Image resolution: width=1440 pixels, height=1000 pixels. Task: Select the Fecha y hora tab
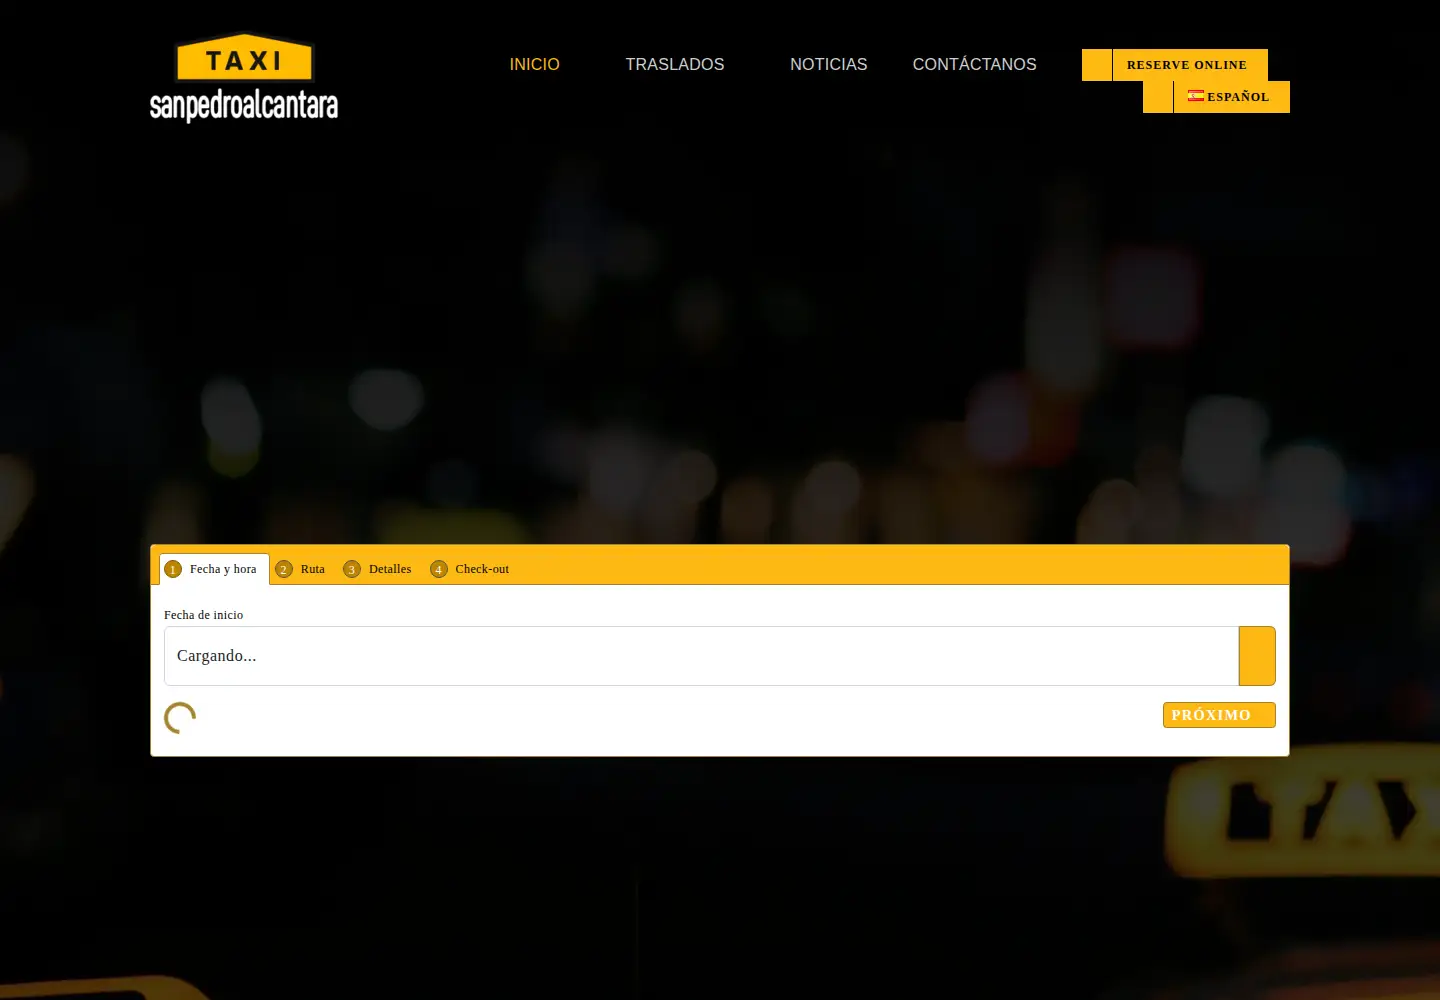pos(214,569)
